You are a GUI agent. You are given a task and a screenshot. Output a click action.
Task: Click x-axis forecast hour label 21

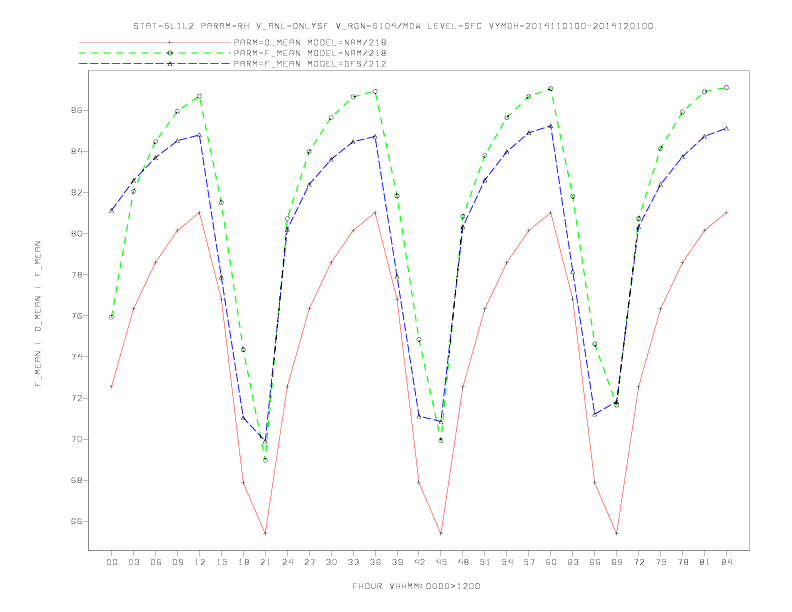pyautogui.click(x=265, y=562)
